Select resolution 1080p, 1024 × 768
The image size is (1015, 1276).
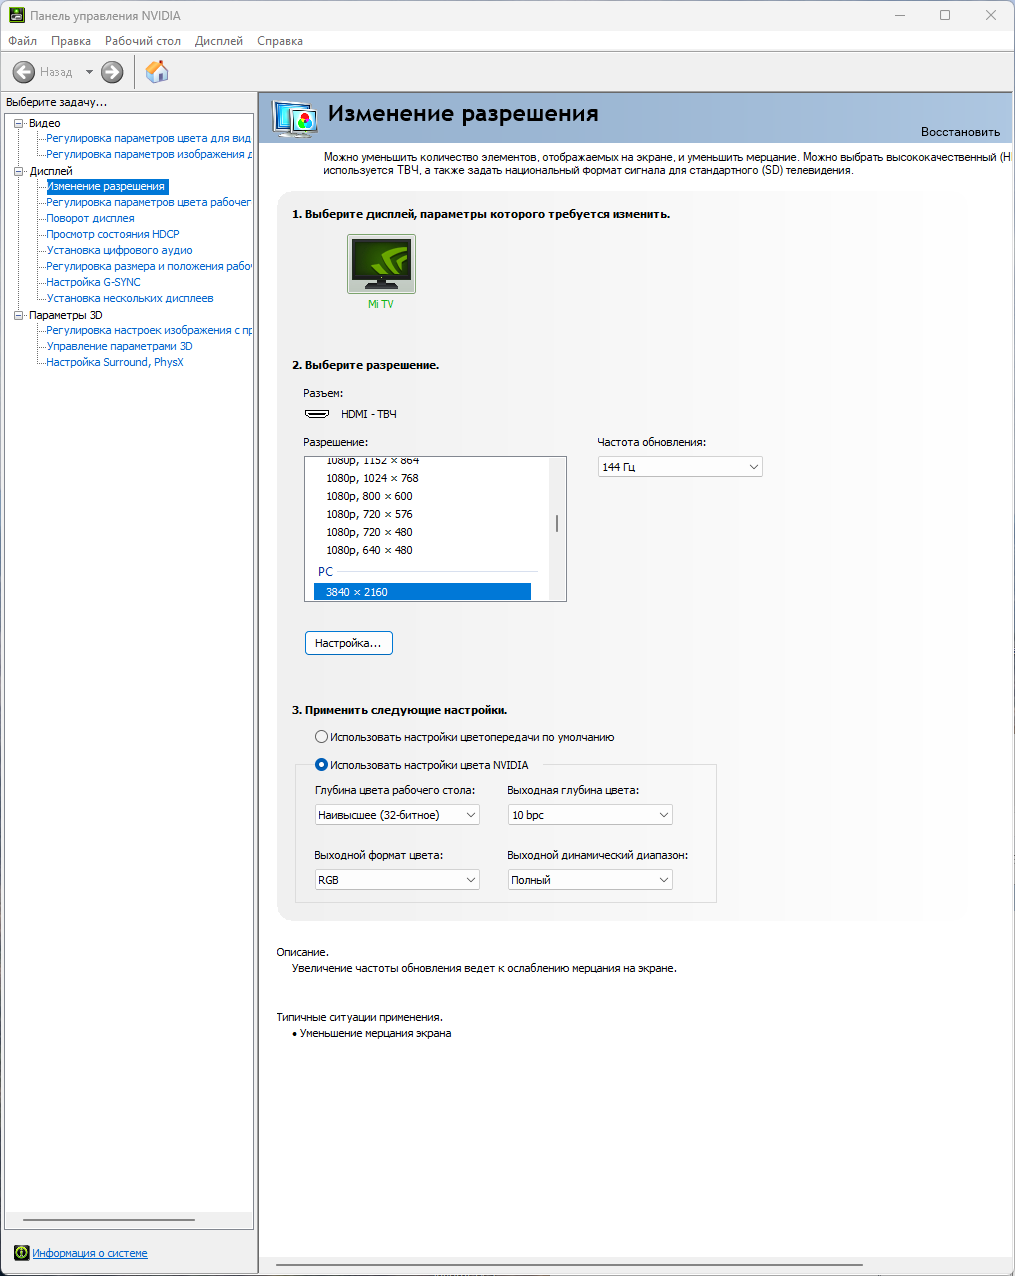[372, 478]
